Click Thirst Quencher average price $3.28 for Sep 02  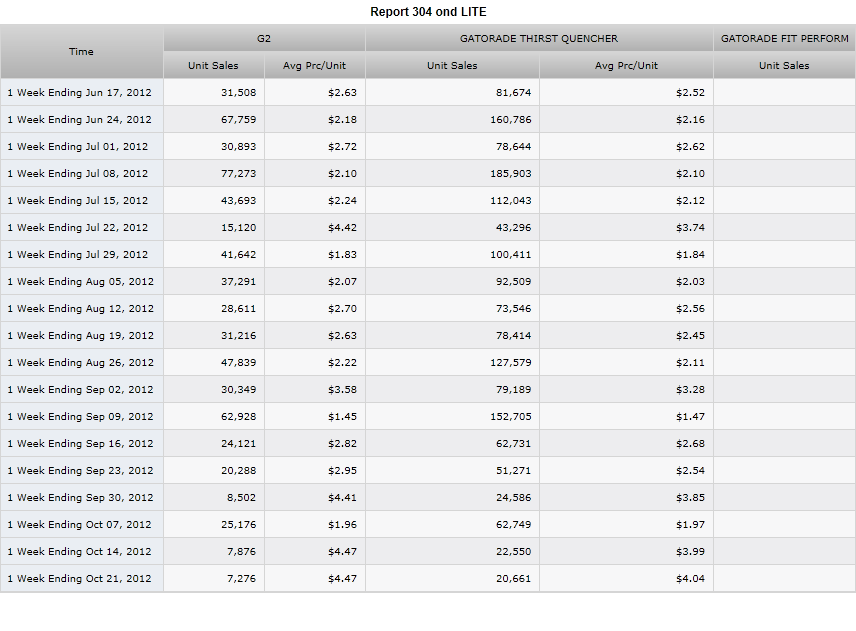click(x=690, y=390)
